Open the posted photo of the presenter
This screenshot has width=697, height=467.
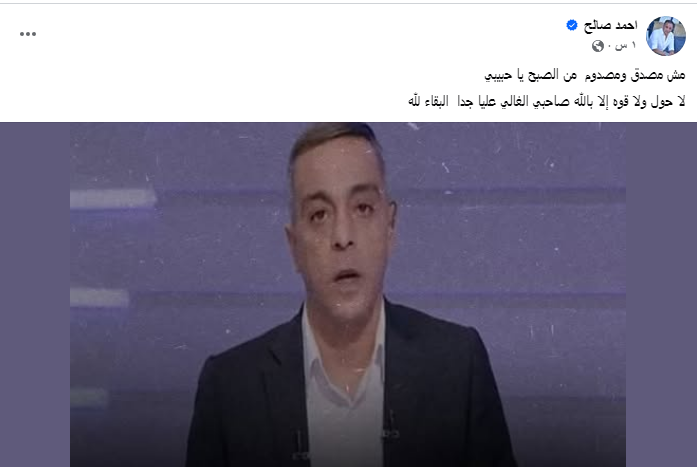[x=348, y=294]
